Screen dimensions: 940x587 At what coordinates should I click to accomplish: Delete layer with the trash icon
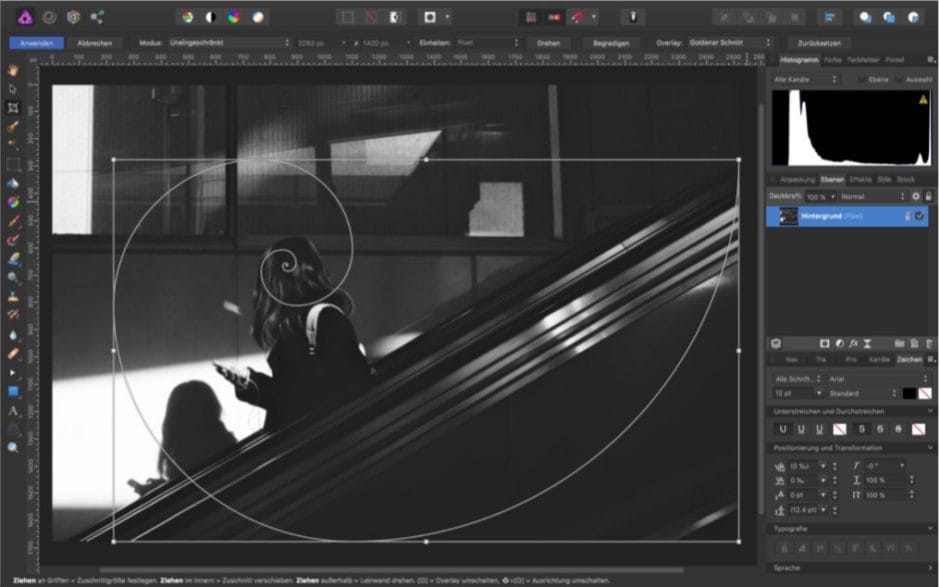coord(929,343)
